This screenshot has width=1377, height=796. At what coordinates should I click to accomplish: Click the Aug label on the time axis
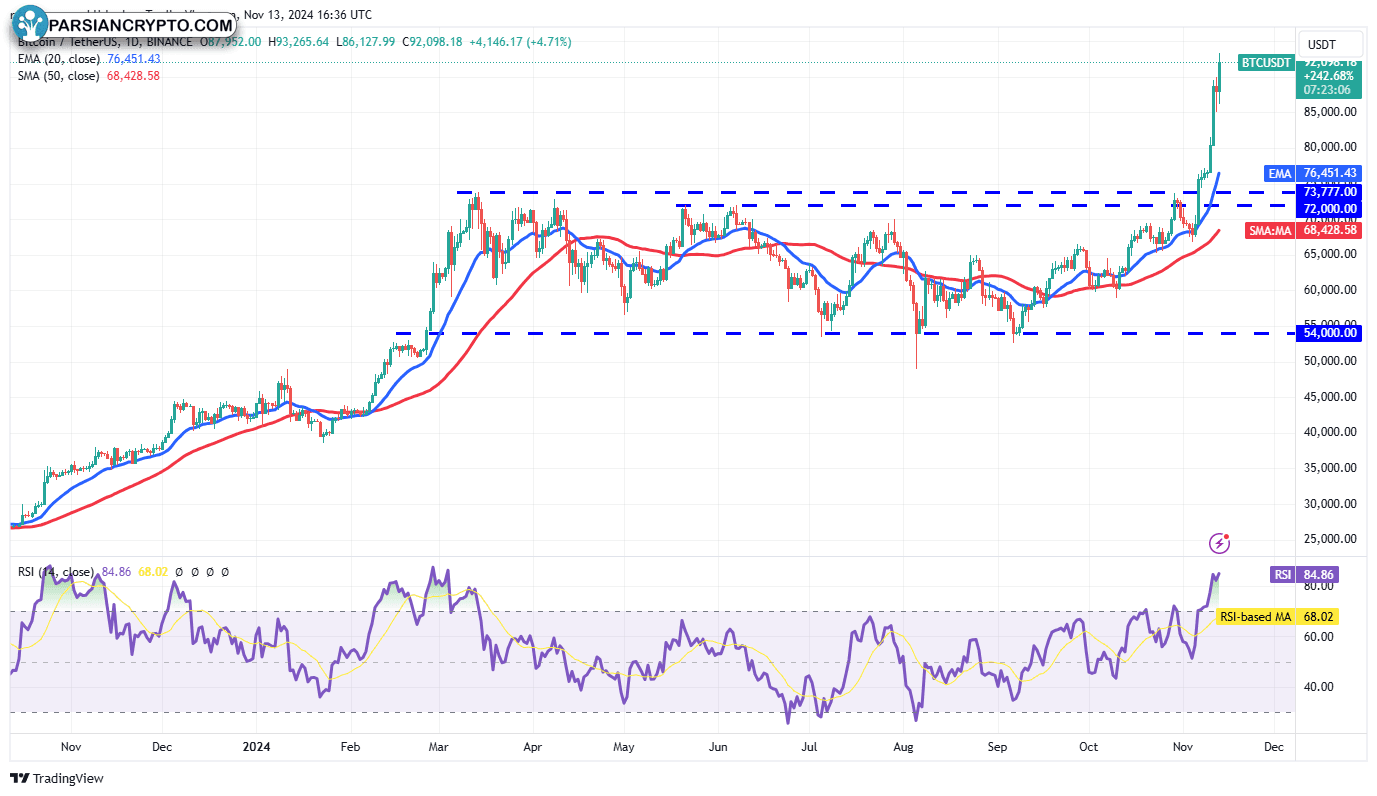click(x=903, y=747)
